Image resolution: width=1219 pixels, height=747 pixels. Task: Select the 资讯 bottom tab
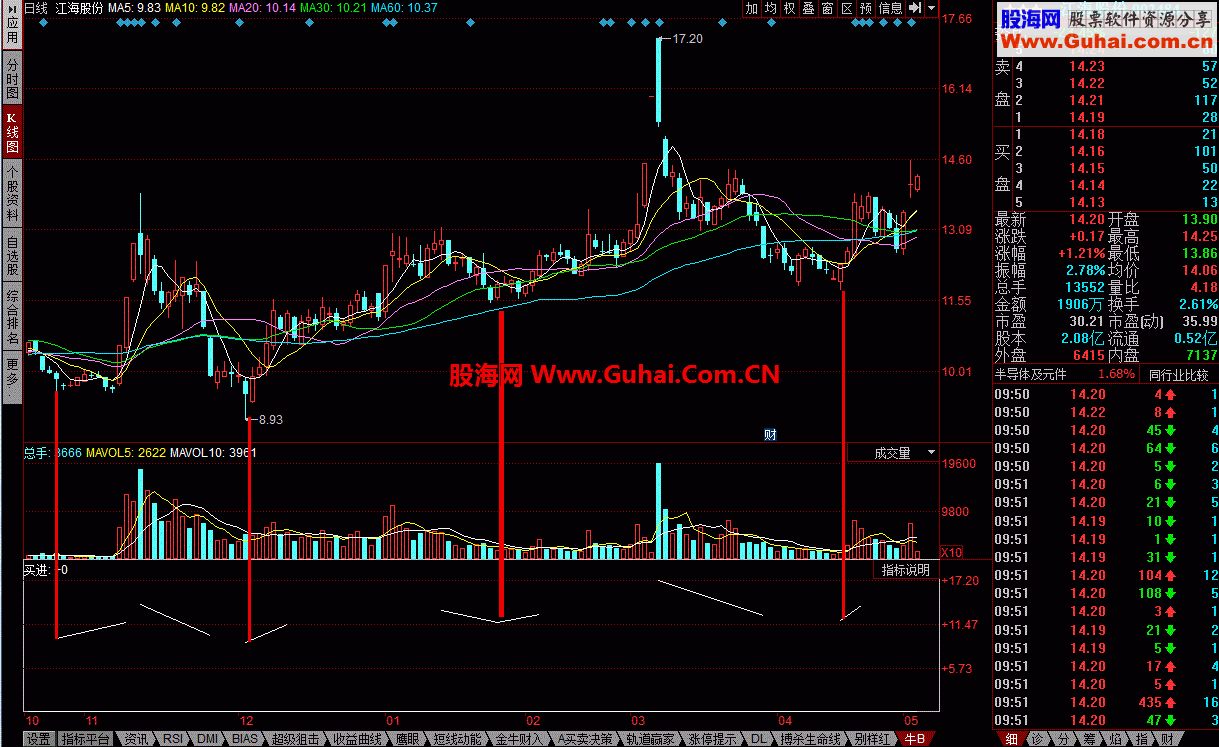(135, 739)
